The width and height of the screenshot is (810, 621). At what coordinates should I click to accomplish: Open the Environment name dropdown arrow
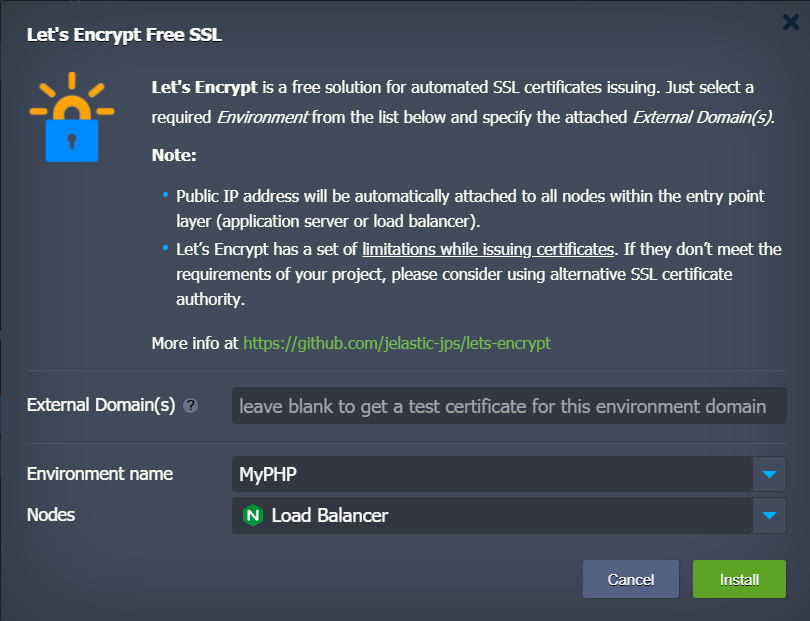click(769, 474)
